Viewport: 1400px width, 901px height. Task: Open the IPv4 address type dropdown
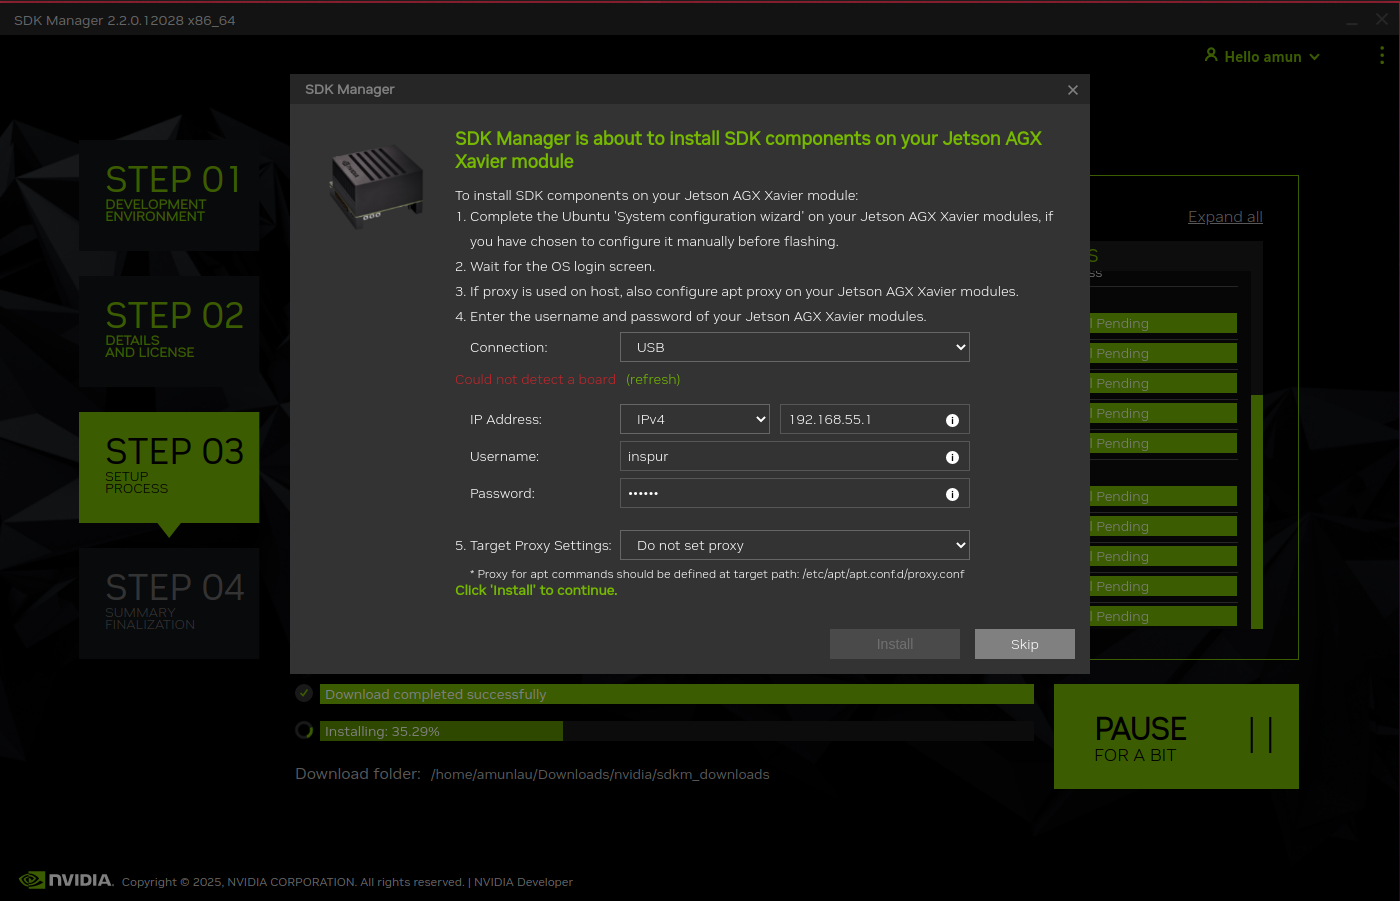coord(695,419)
